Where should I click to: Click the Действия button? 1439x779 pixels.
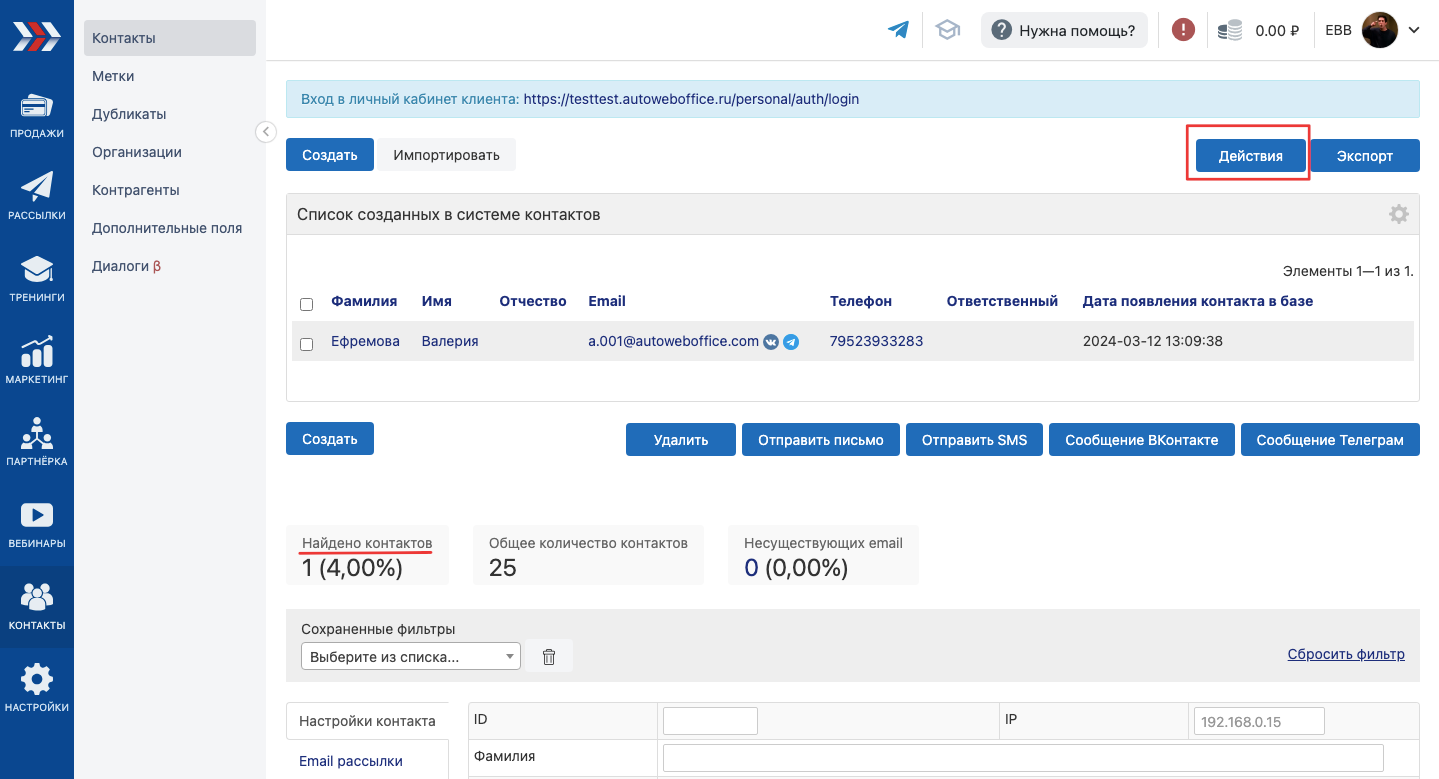tap(1250, 156)
